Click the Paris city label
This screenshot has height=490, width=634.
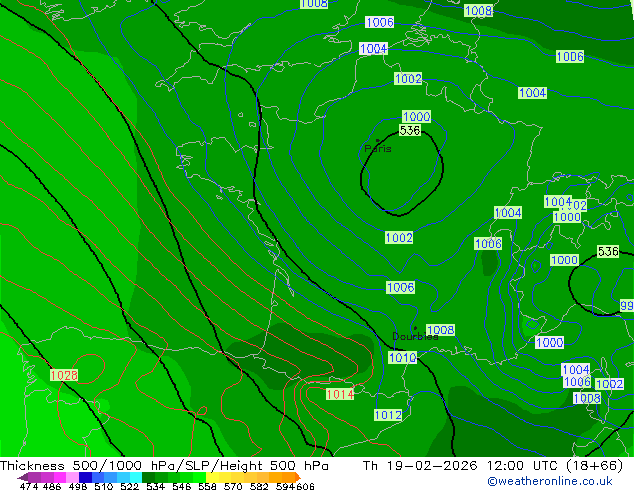(378, 148)
